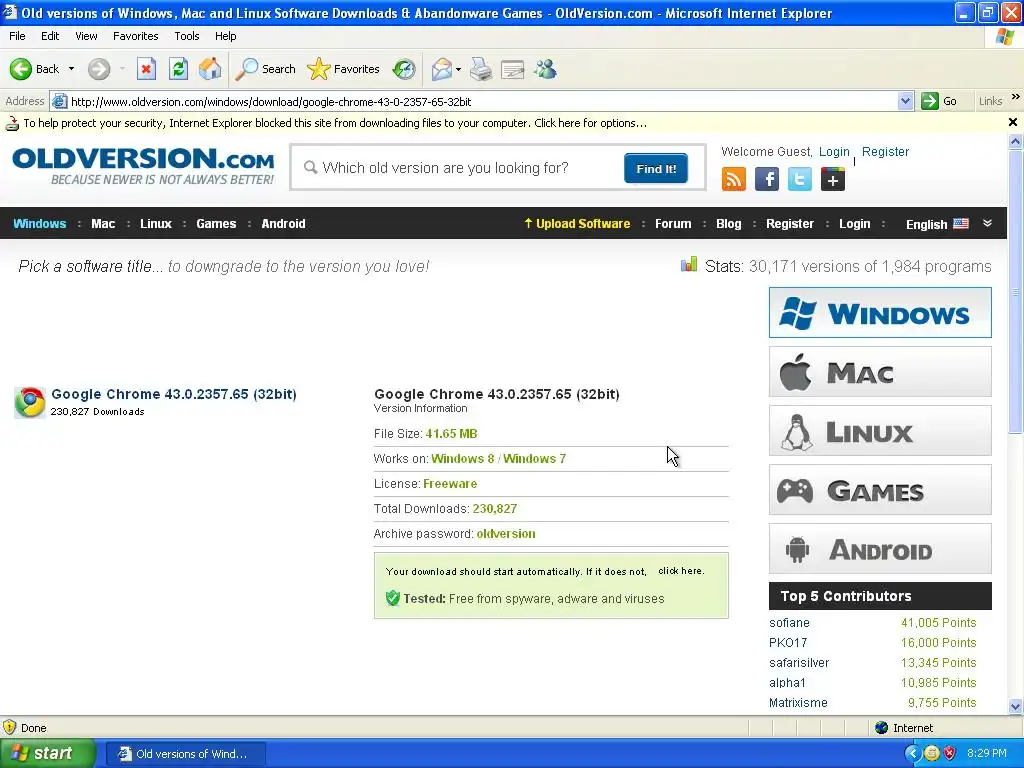The height and width of the screenshot is (768, 1024).
Task: Click the large Android category banner
Action: (x=880, y=549)
